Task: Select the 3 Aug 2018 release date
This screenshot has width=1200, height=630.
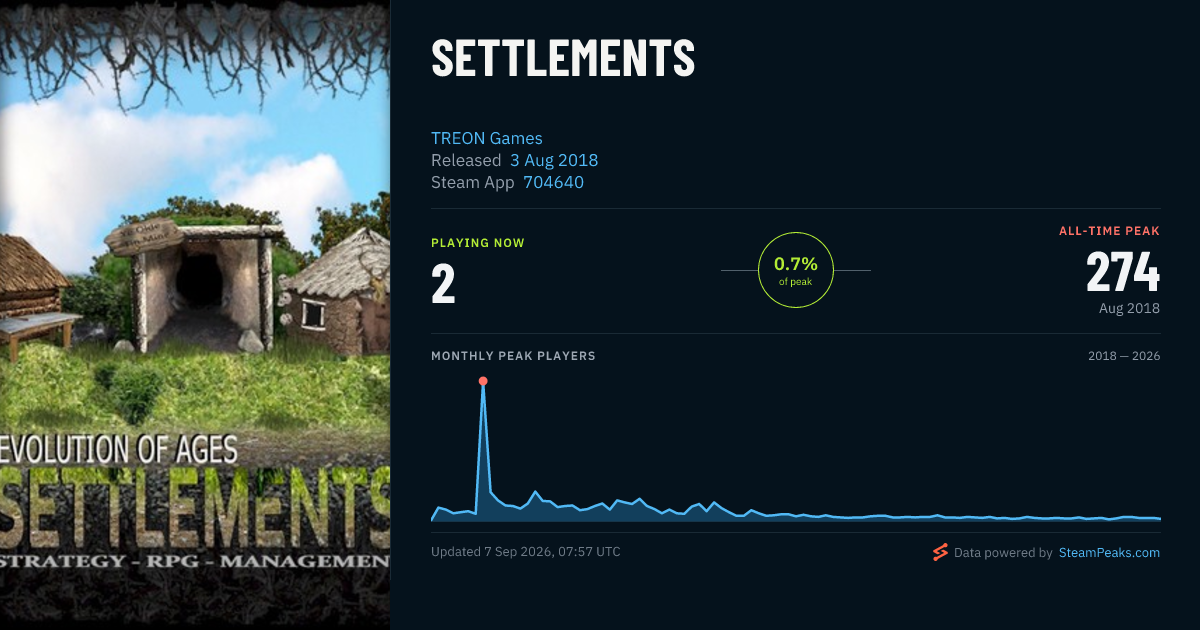Action: [x=554, y=160]
